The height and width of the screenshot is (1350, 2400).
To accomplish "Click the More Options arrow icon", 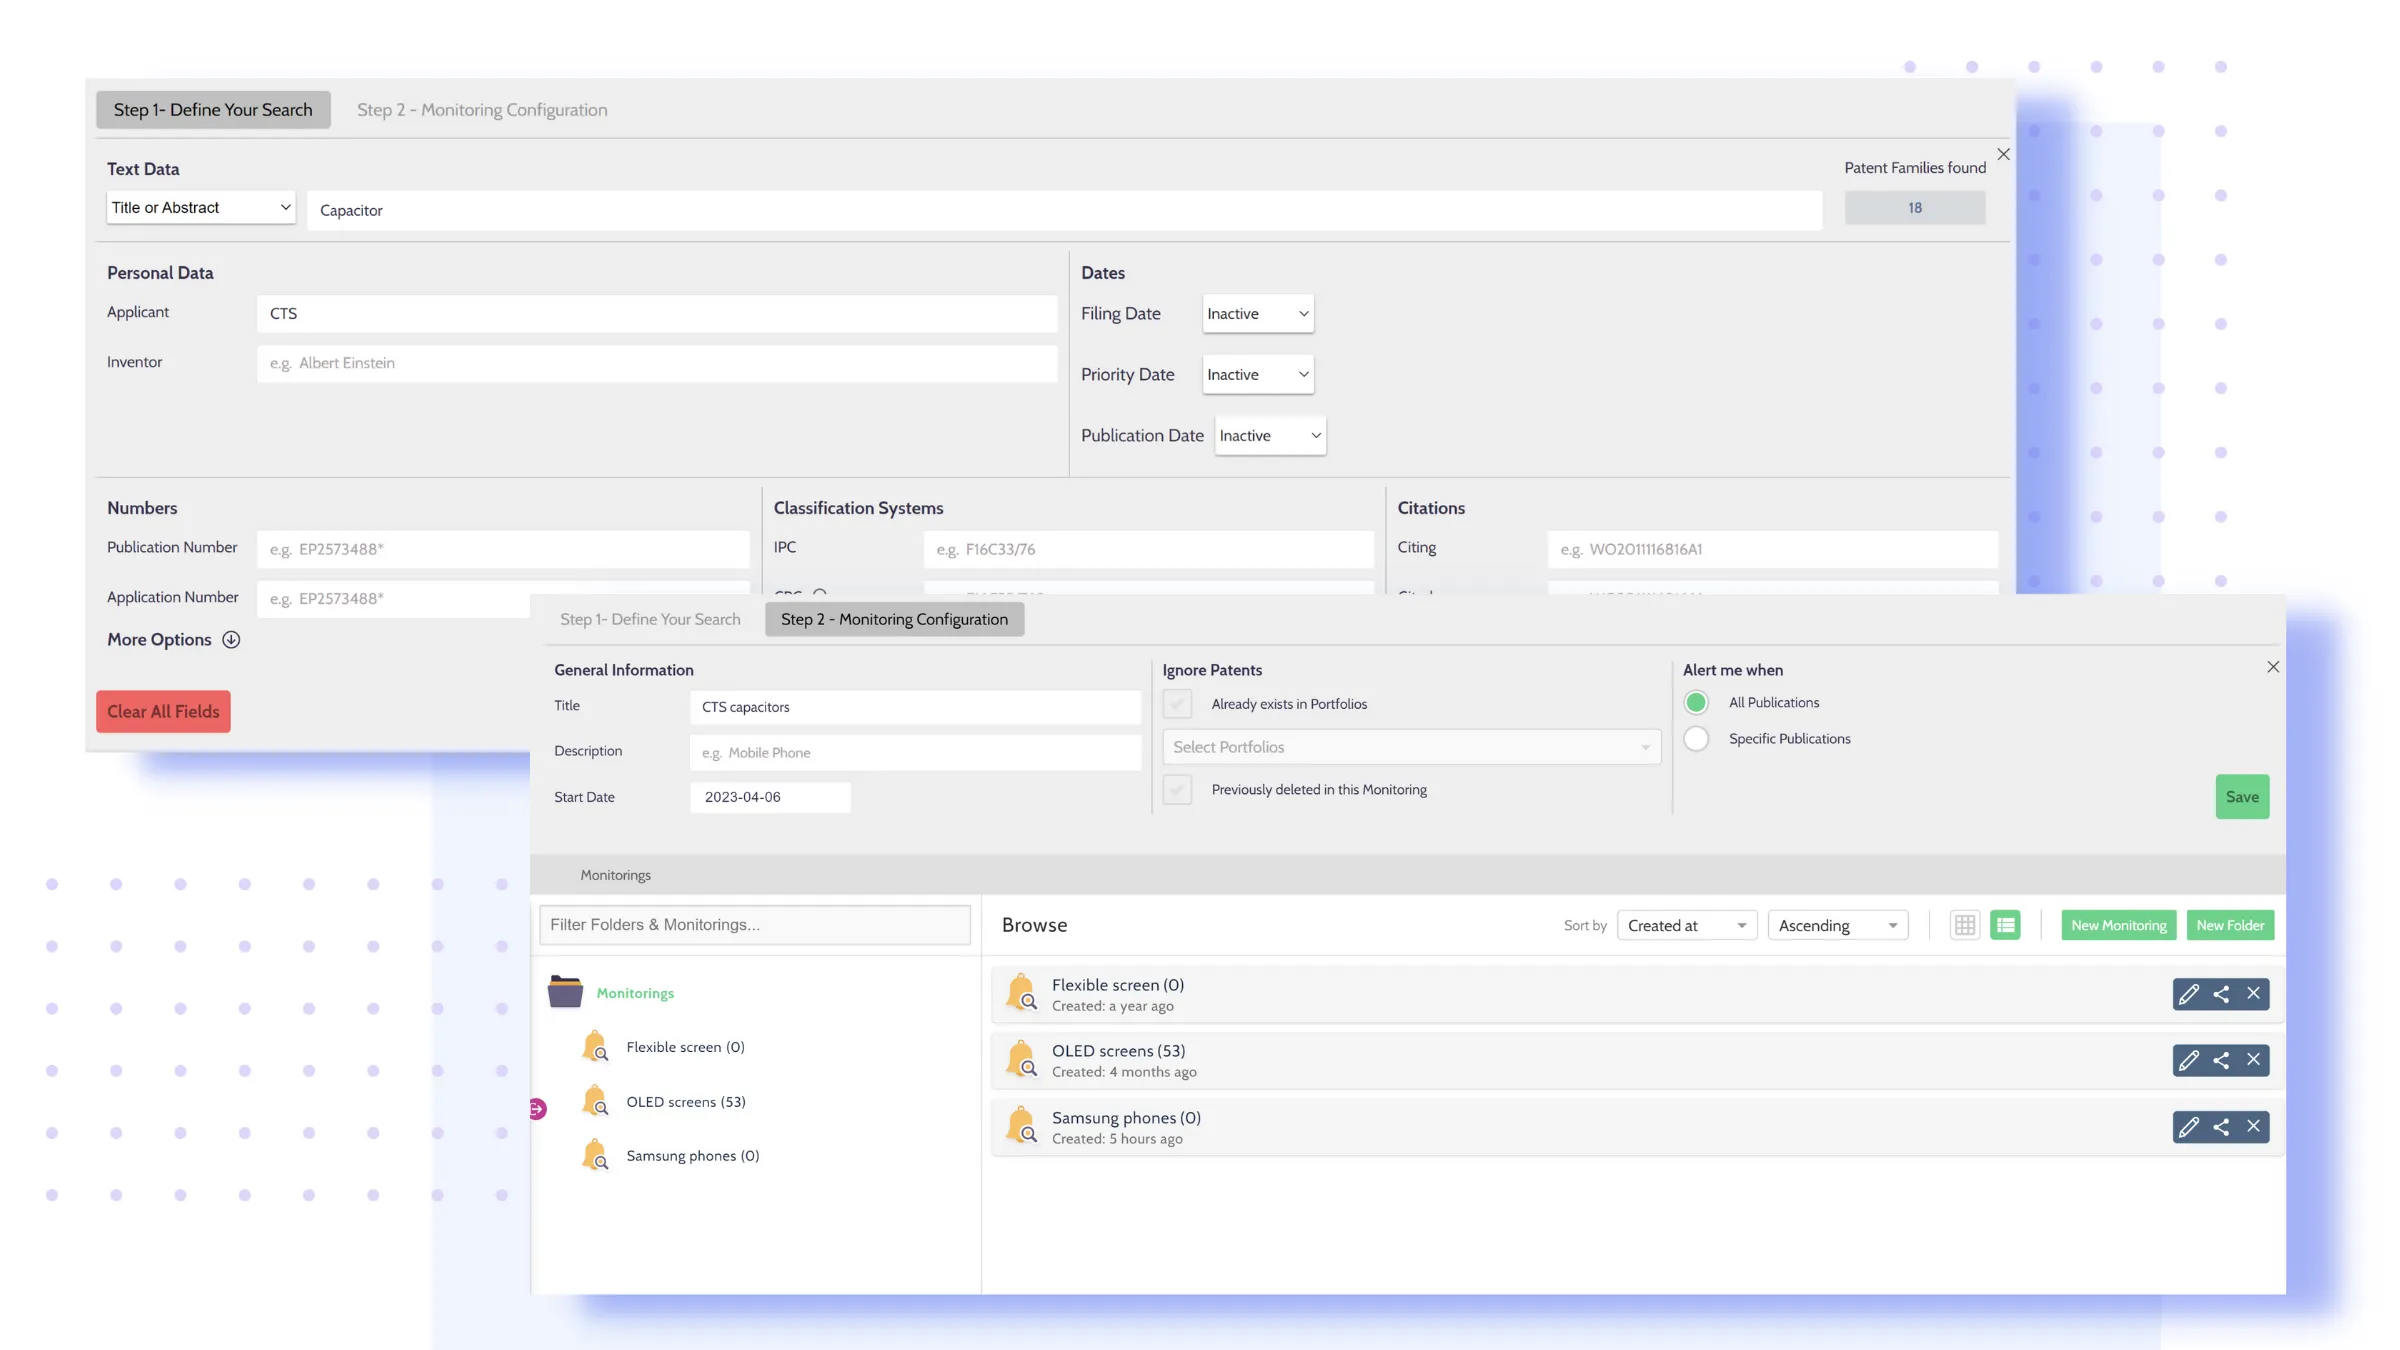I will coord(231,640).
